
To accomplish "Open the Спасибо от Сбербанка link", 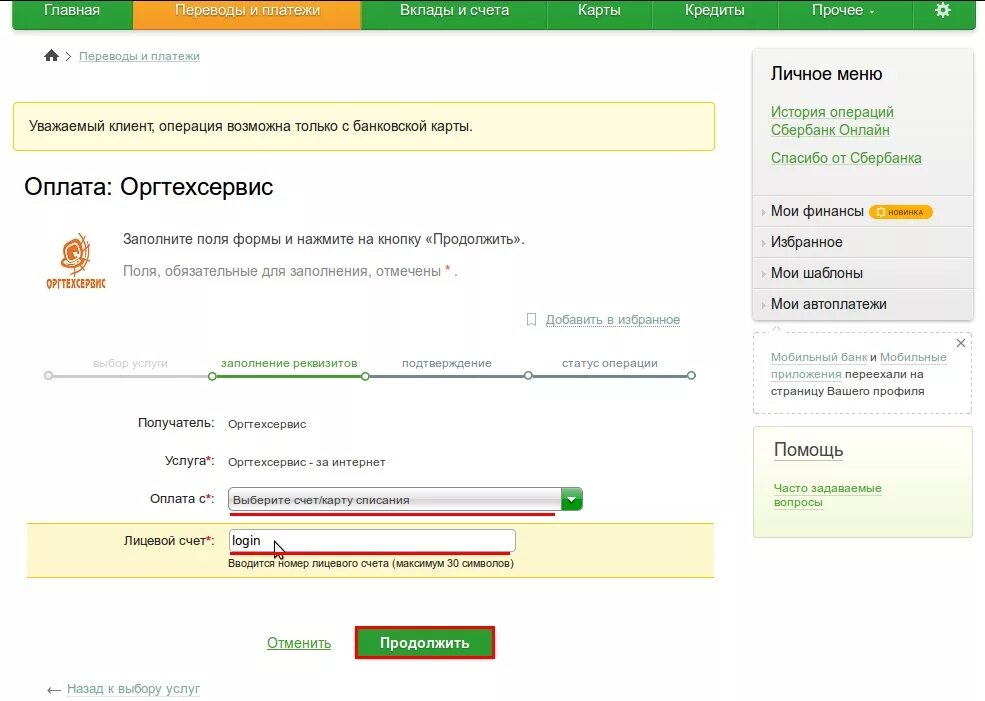I will click(846, 158).
